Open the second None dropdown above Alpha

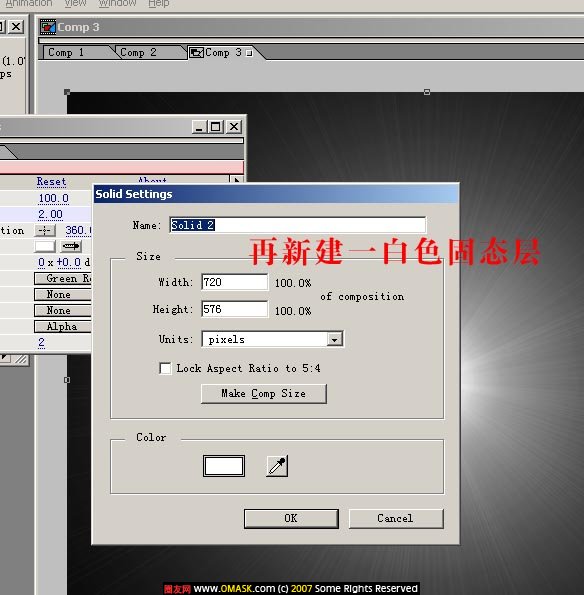coord(63,310)
